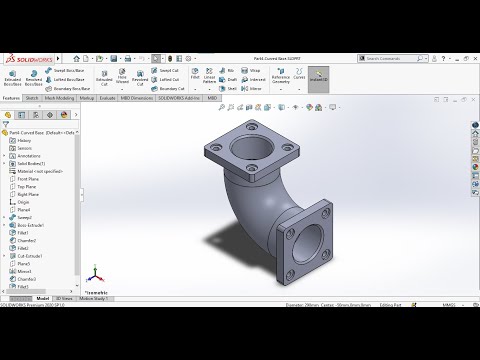The width and height of the screenshot is (480, 360).
Task: Select Mirror1 in feature tree
Action: 20,271
